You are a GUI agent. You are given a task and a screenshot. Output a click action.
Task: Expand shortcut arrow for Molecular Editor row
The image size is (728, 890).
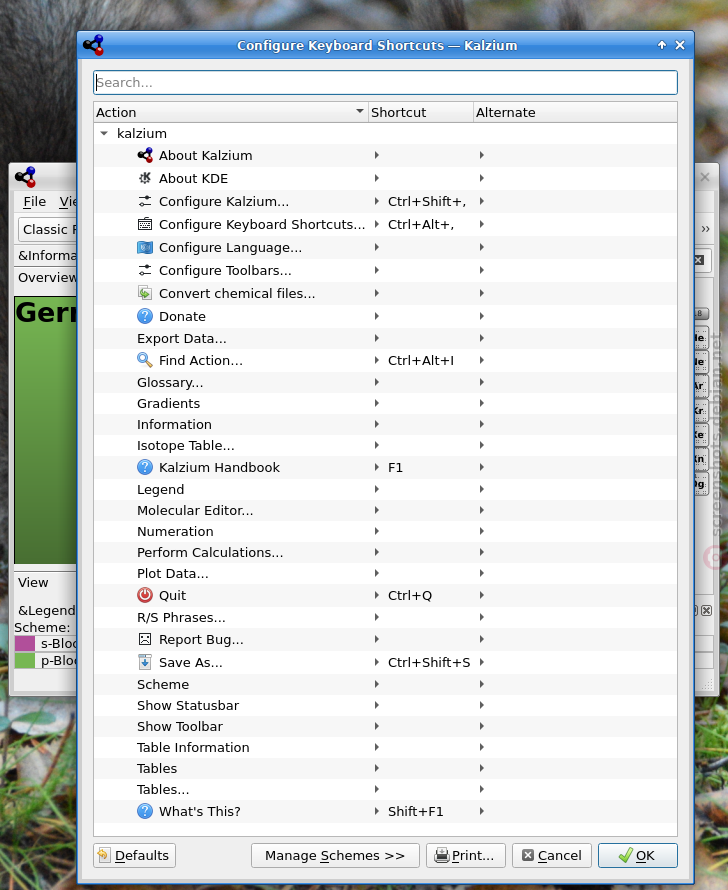(x=377, y=510)
